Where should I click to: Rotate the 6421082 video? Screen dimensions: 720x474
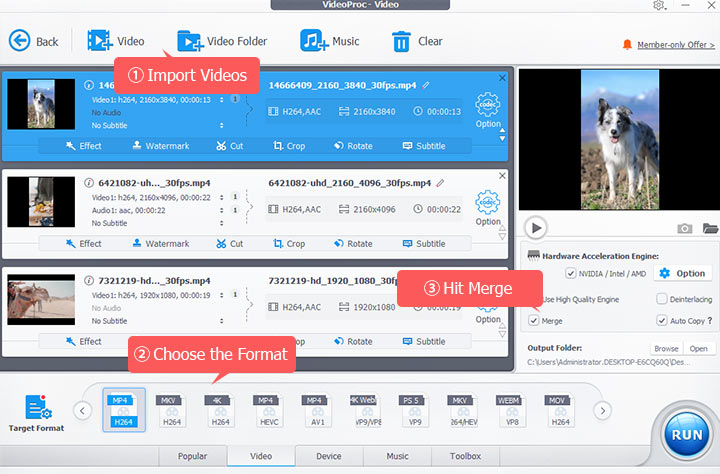pyautogui.click(x=353, y=244)
